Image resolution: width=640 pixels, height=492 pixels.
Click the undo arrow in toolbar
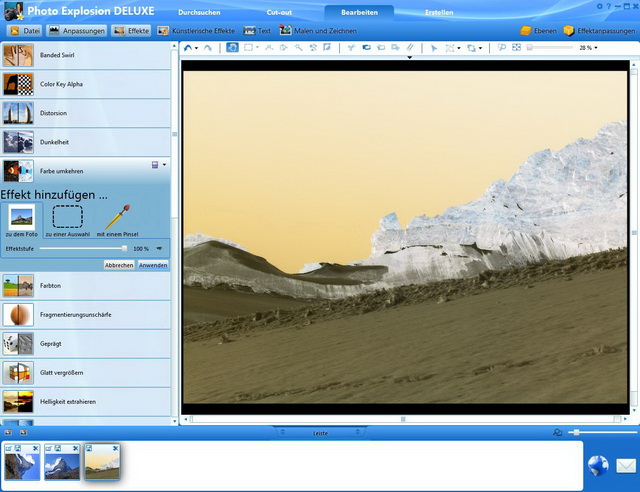(188, 47)
